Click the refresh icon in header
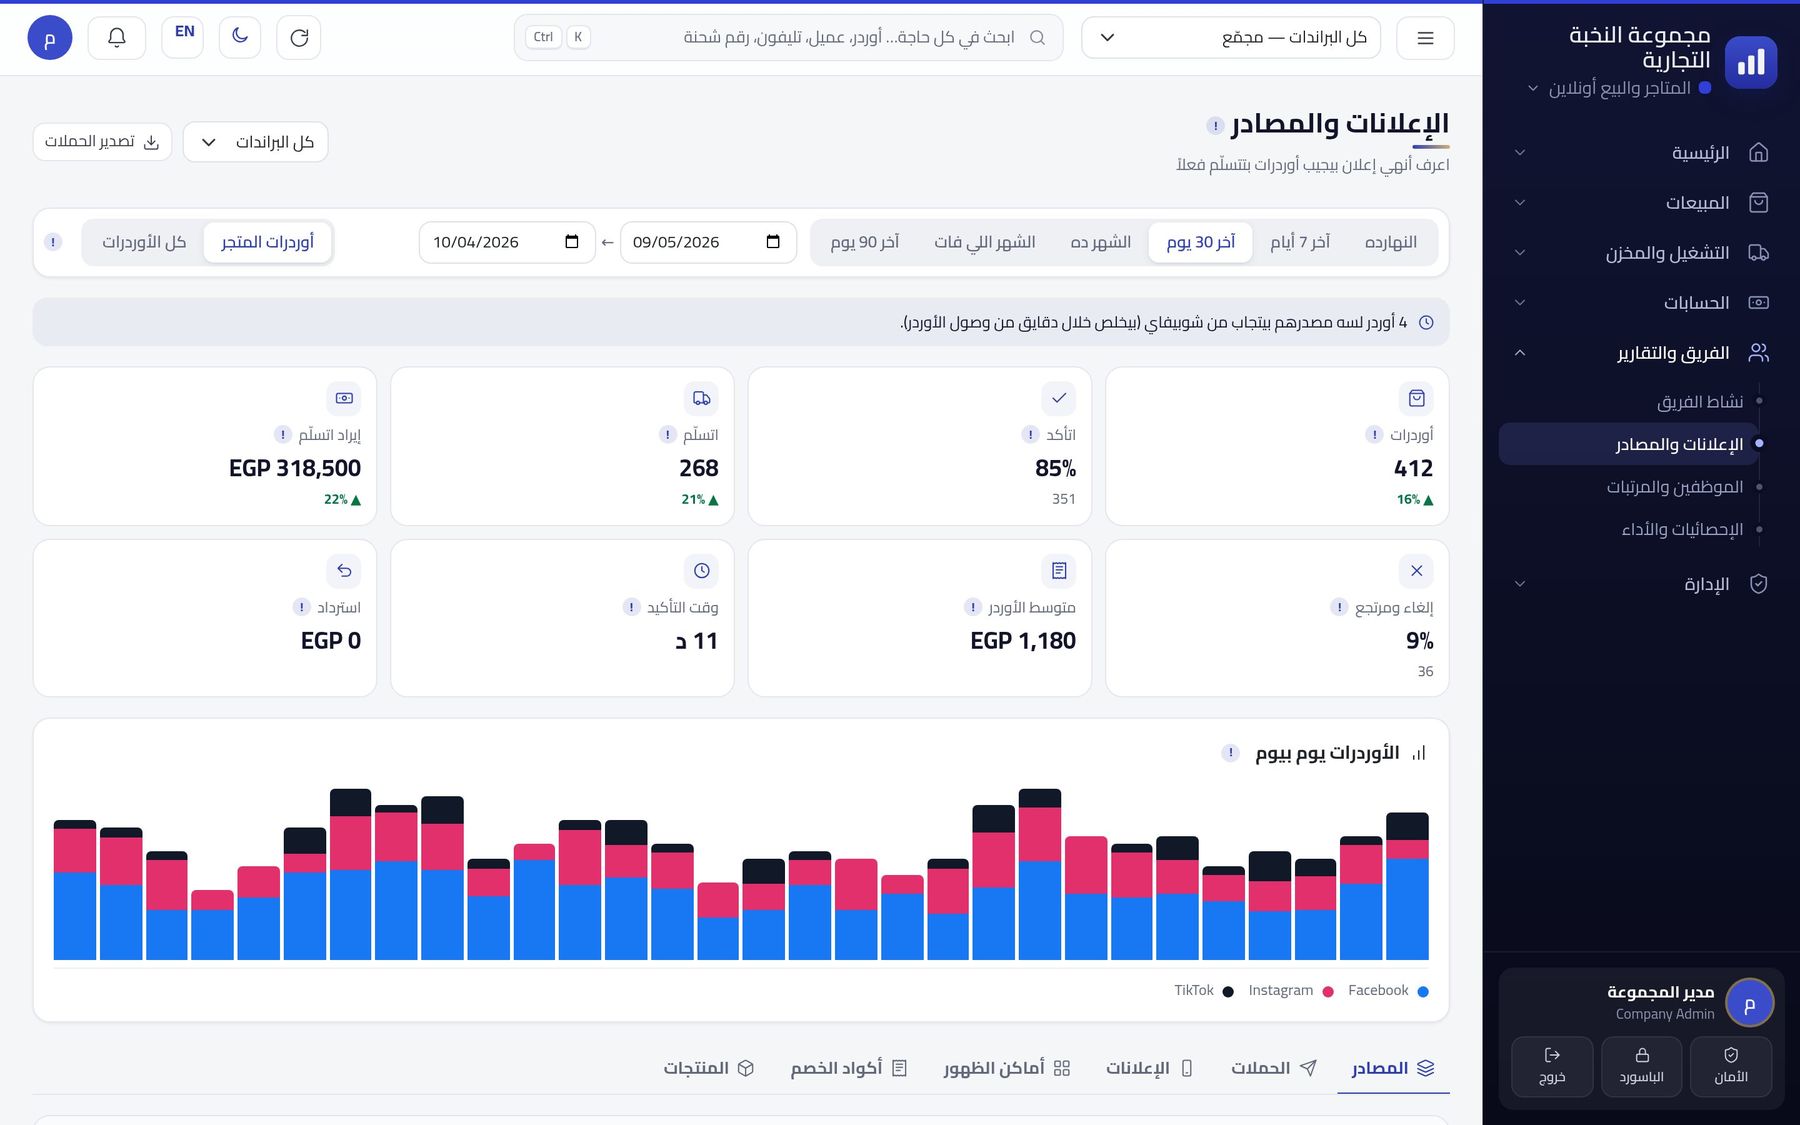This screenshot has height=1125, width=1800. coord(299,38)
